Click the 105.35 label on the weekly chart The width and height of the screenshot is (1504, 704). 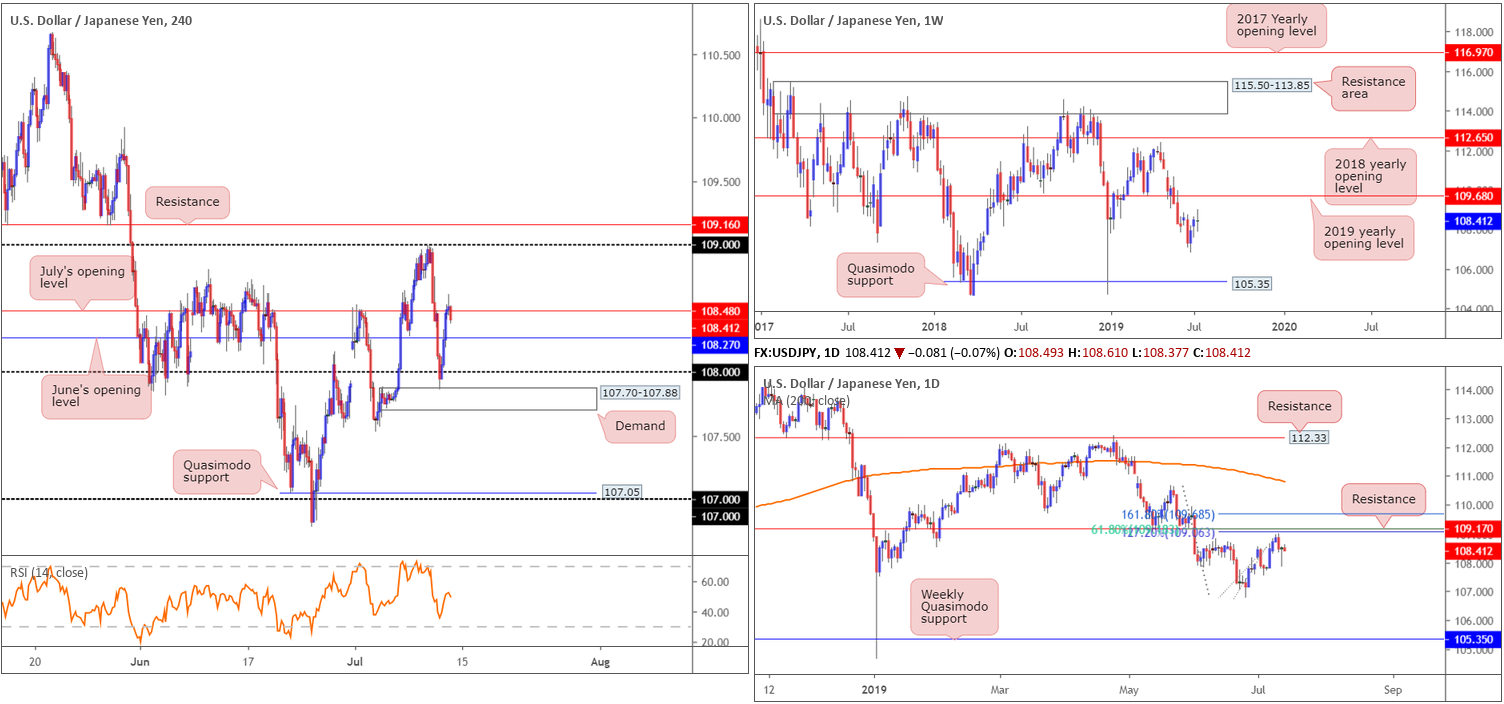[1251, 284]
